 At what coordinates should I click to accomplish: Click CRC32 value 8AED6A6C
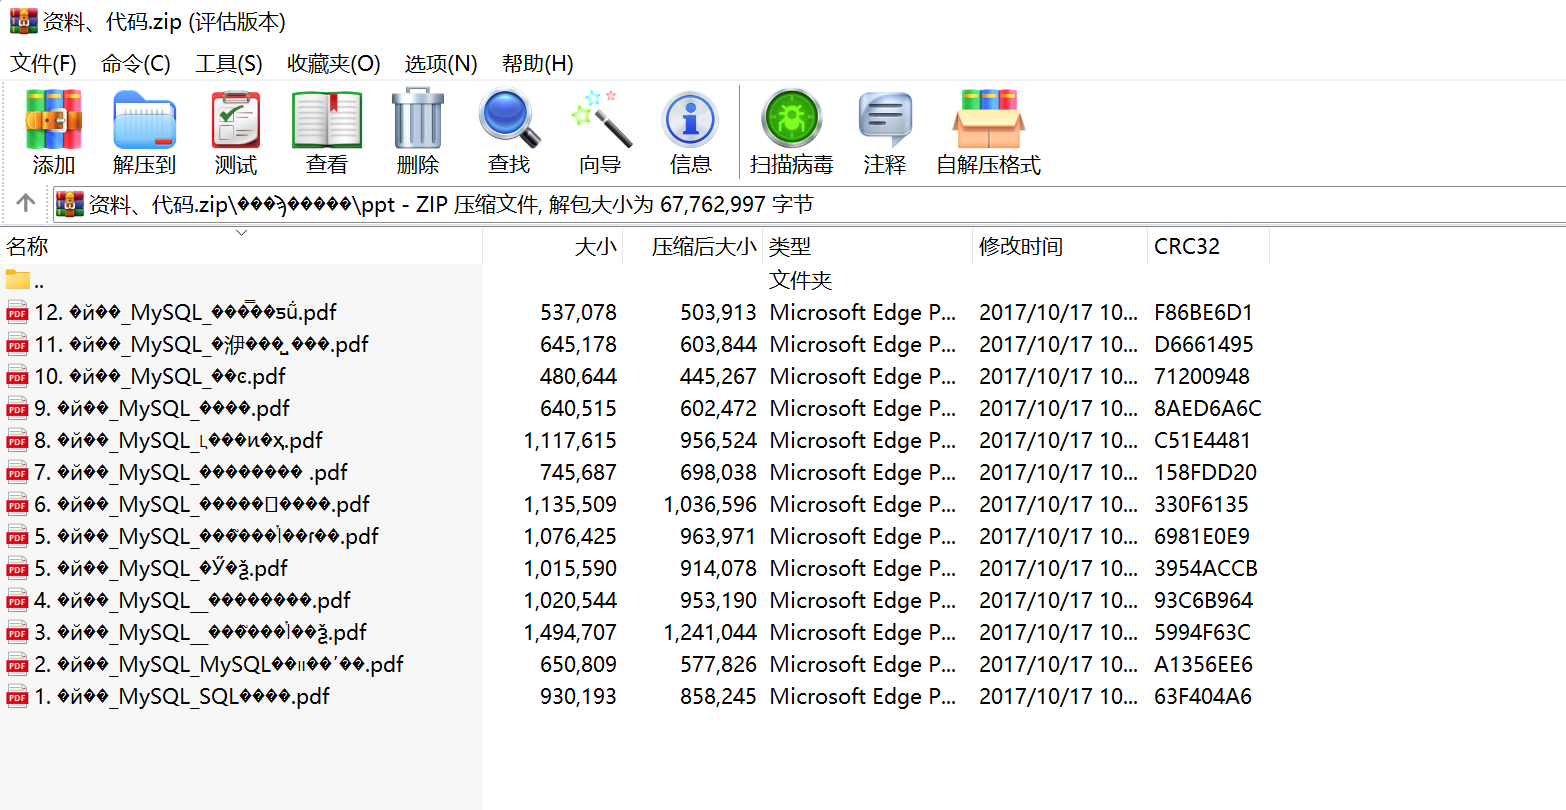(x=1208, y=408)
